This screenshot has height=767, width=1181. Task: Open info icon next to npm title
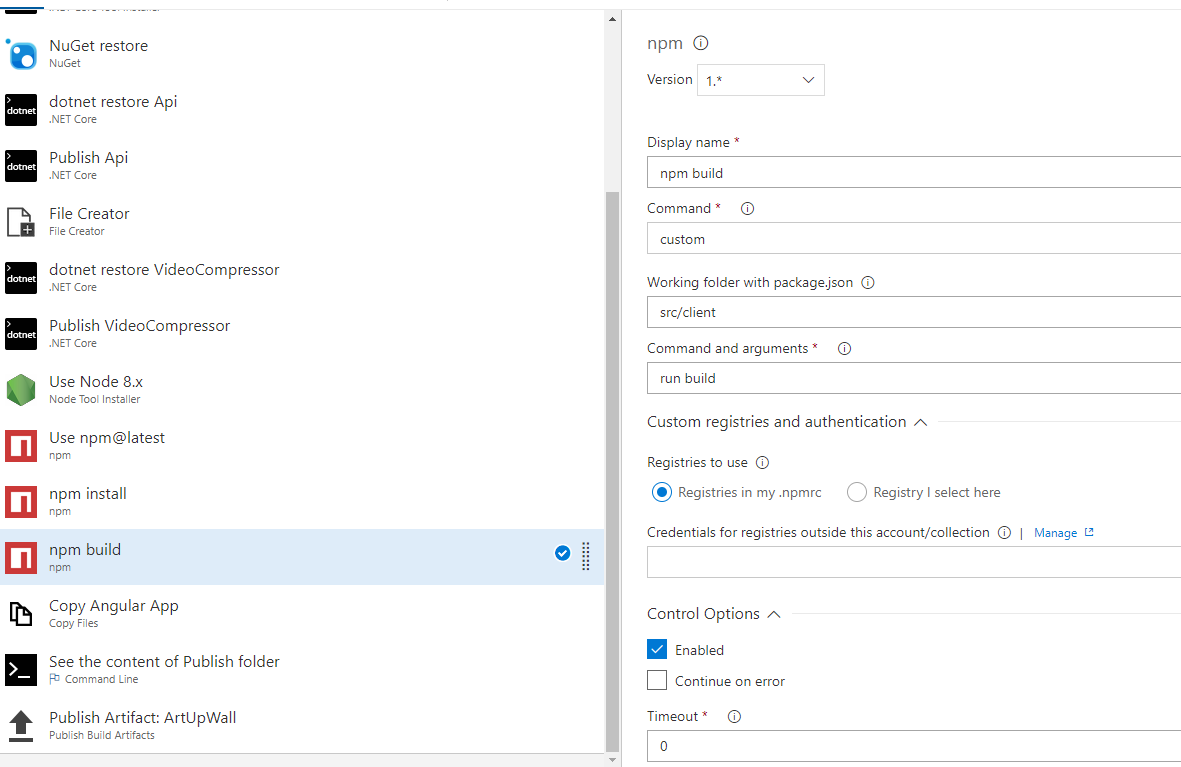tap(700, 43)
